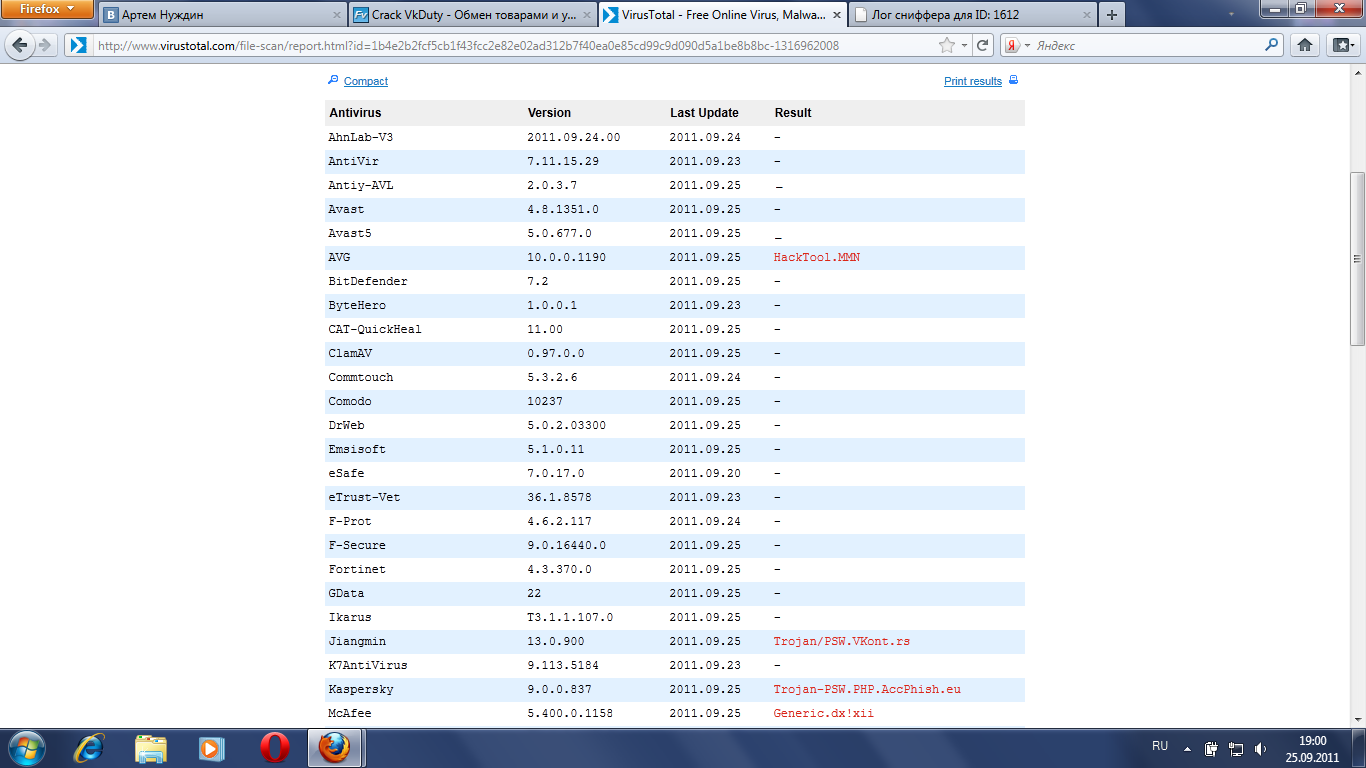Screen dimensions: 1366x768
Task: Reload the page with the refresh icon
Action: [983, 45]
